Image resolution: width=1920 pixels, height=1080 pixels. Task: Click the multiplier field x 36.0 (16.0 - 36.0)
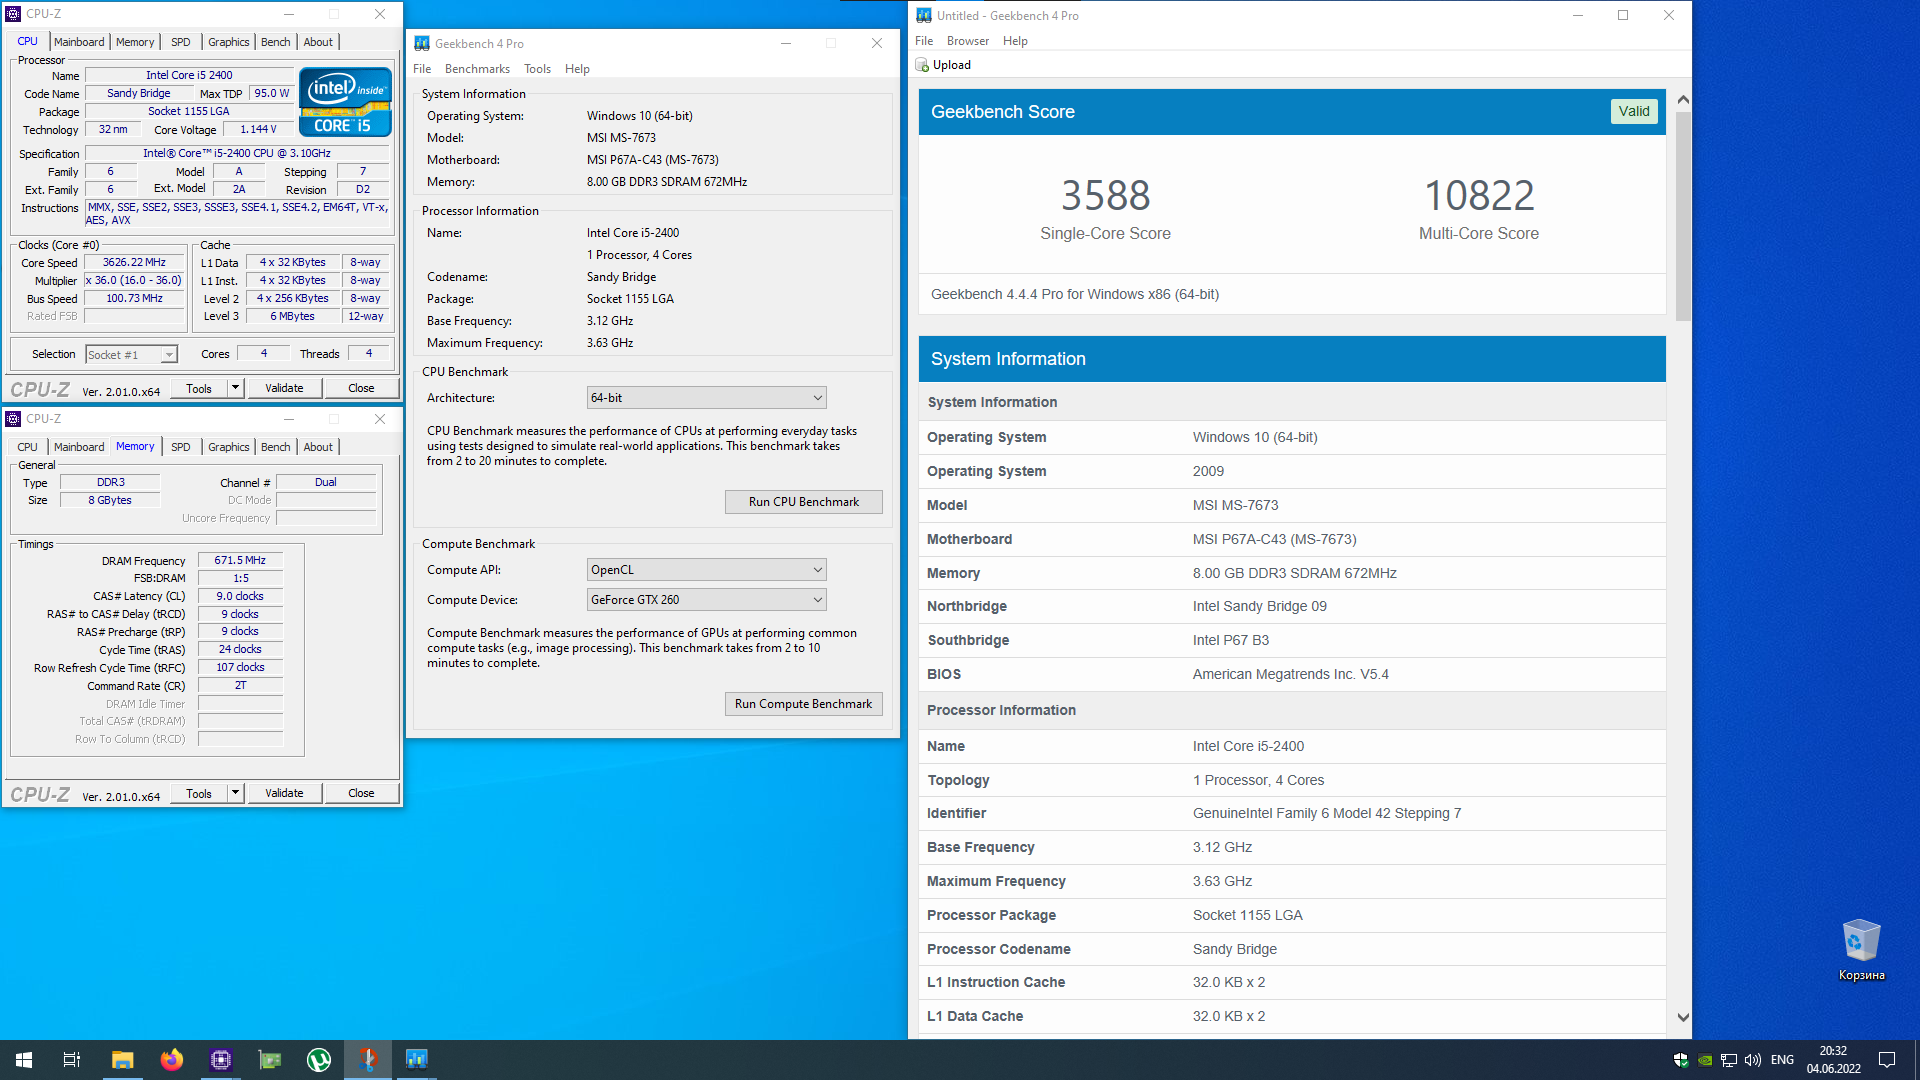[x=135, y=281]
